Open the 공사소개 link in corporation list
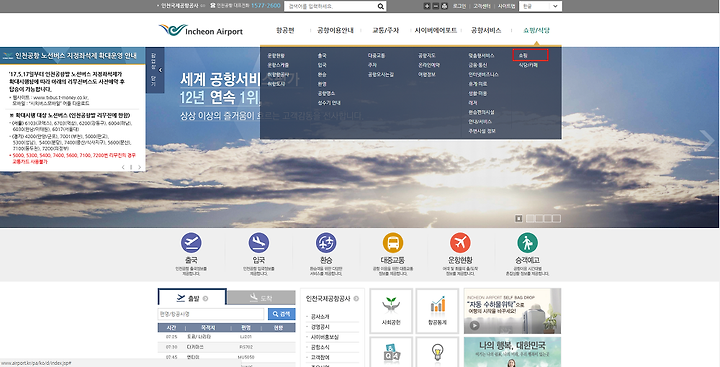720x367 pixels. pos(320,317)
